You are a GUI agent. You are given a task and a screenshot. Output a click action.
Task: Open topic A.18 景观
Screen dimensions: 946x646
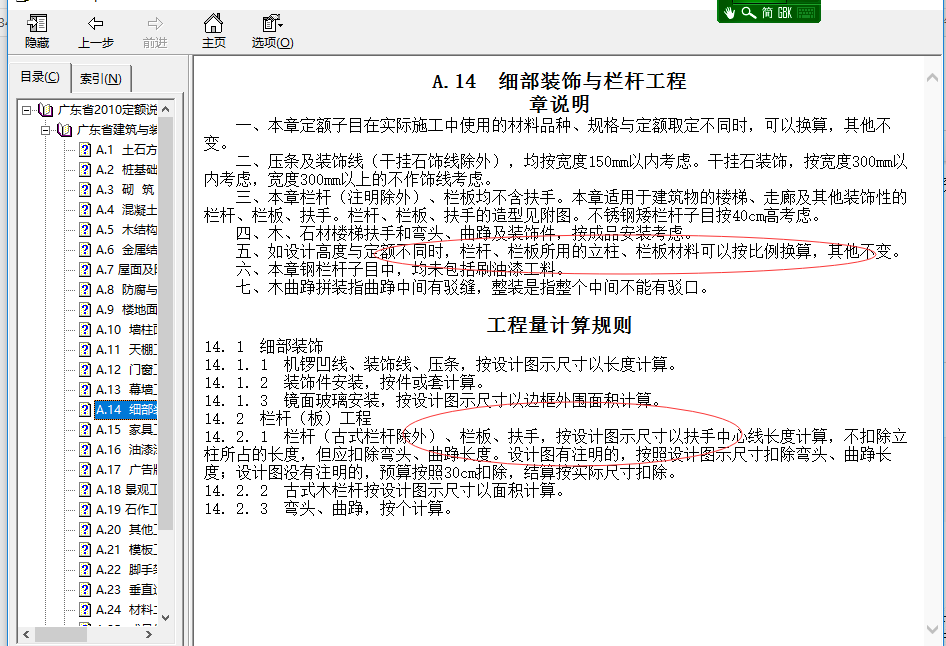coord(126,489)
